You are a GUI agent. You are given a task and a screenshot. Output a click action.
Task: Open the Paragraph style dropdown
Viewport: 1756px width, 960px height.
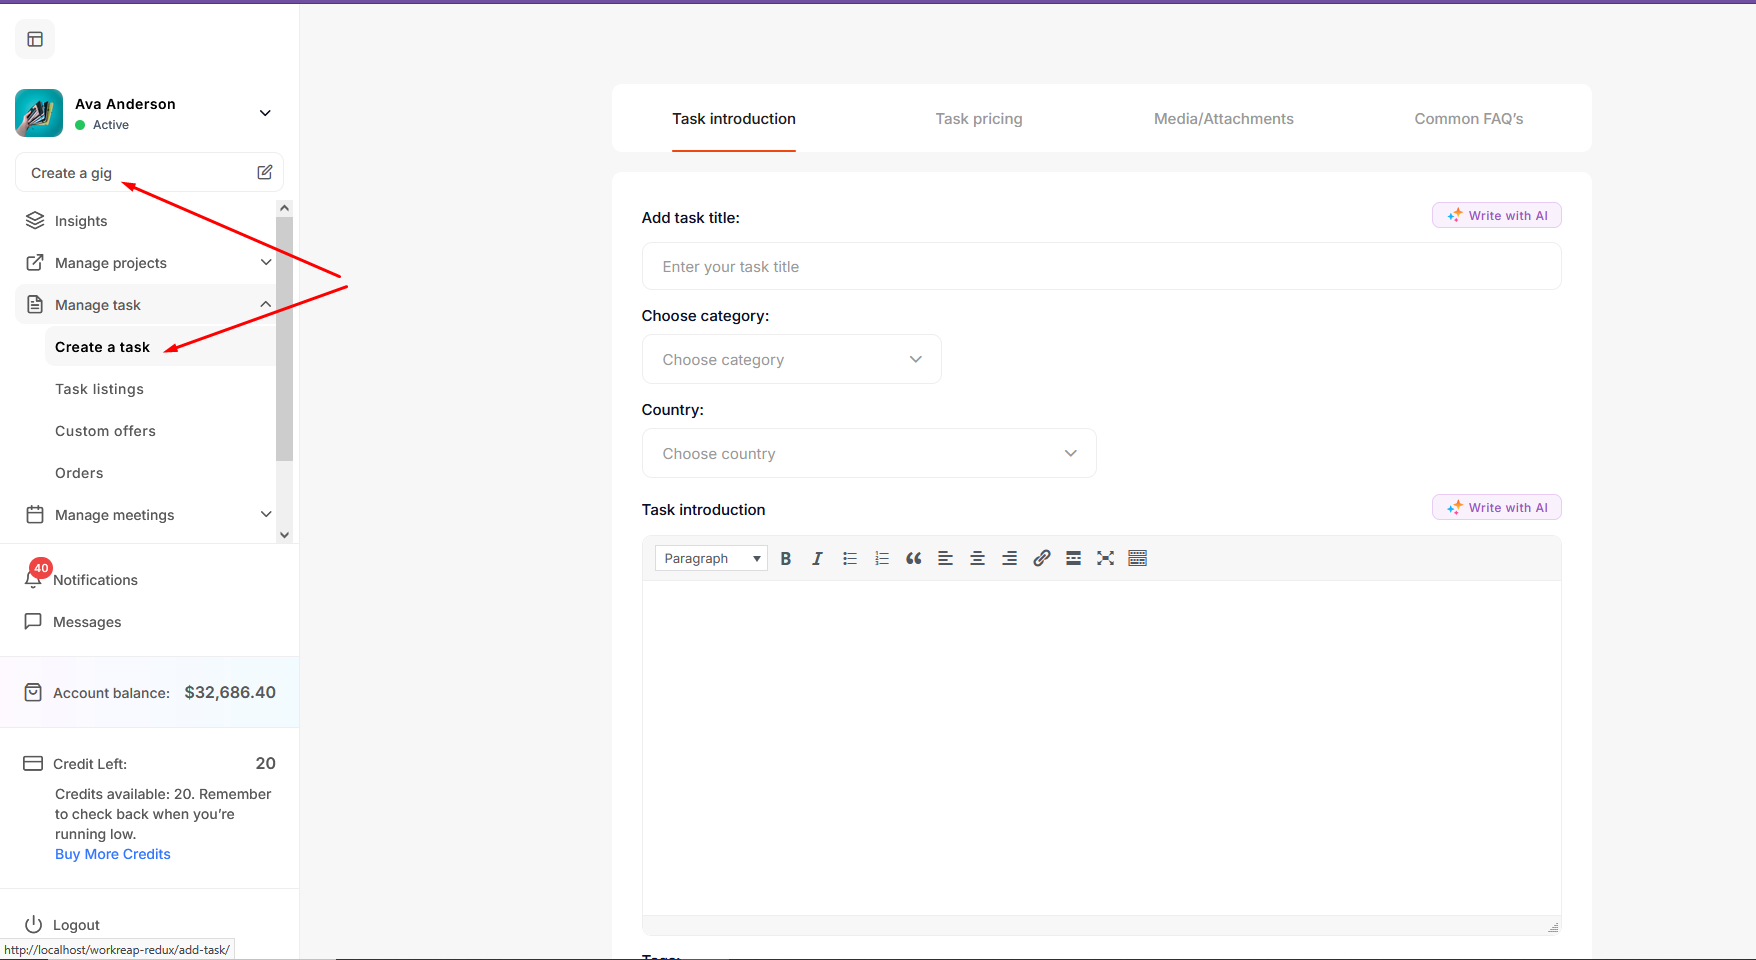pos(711,559)
